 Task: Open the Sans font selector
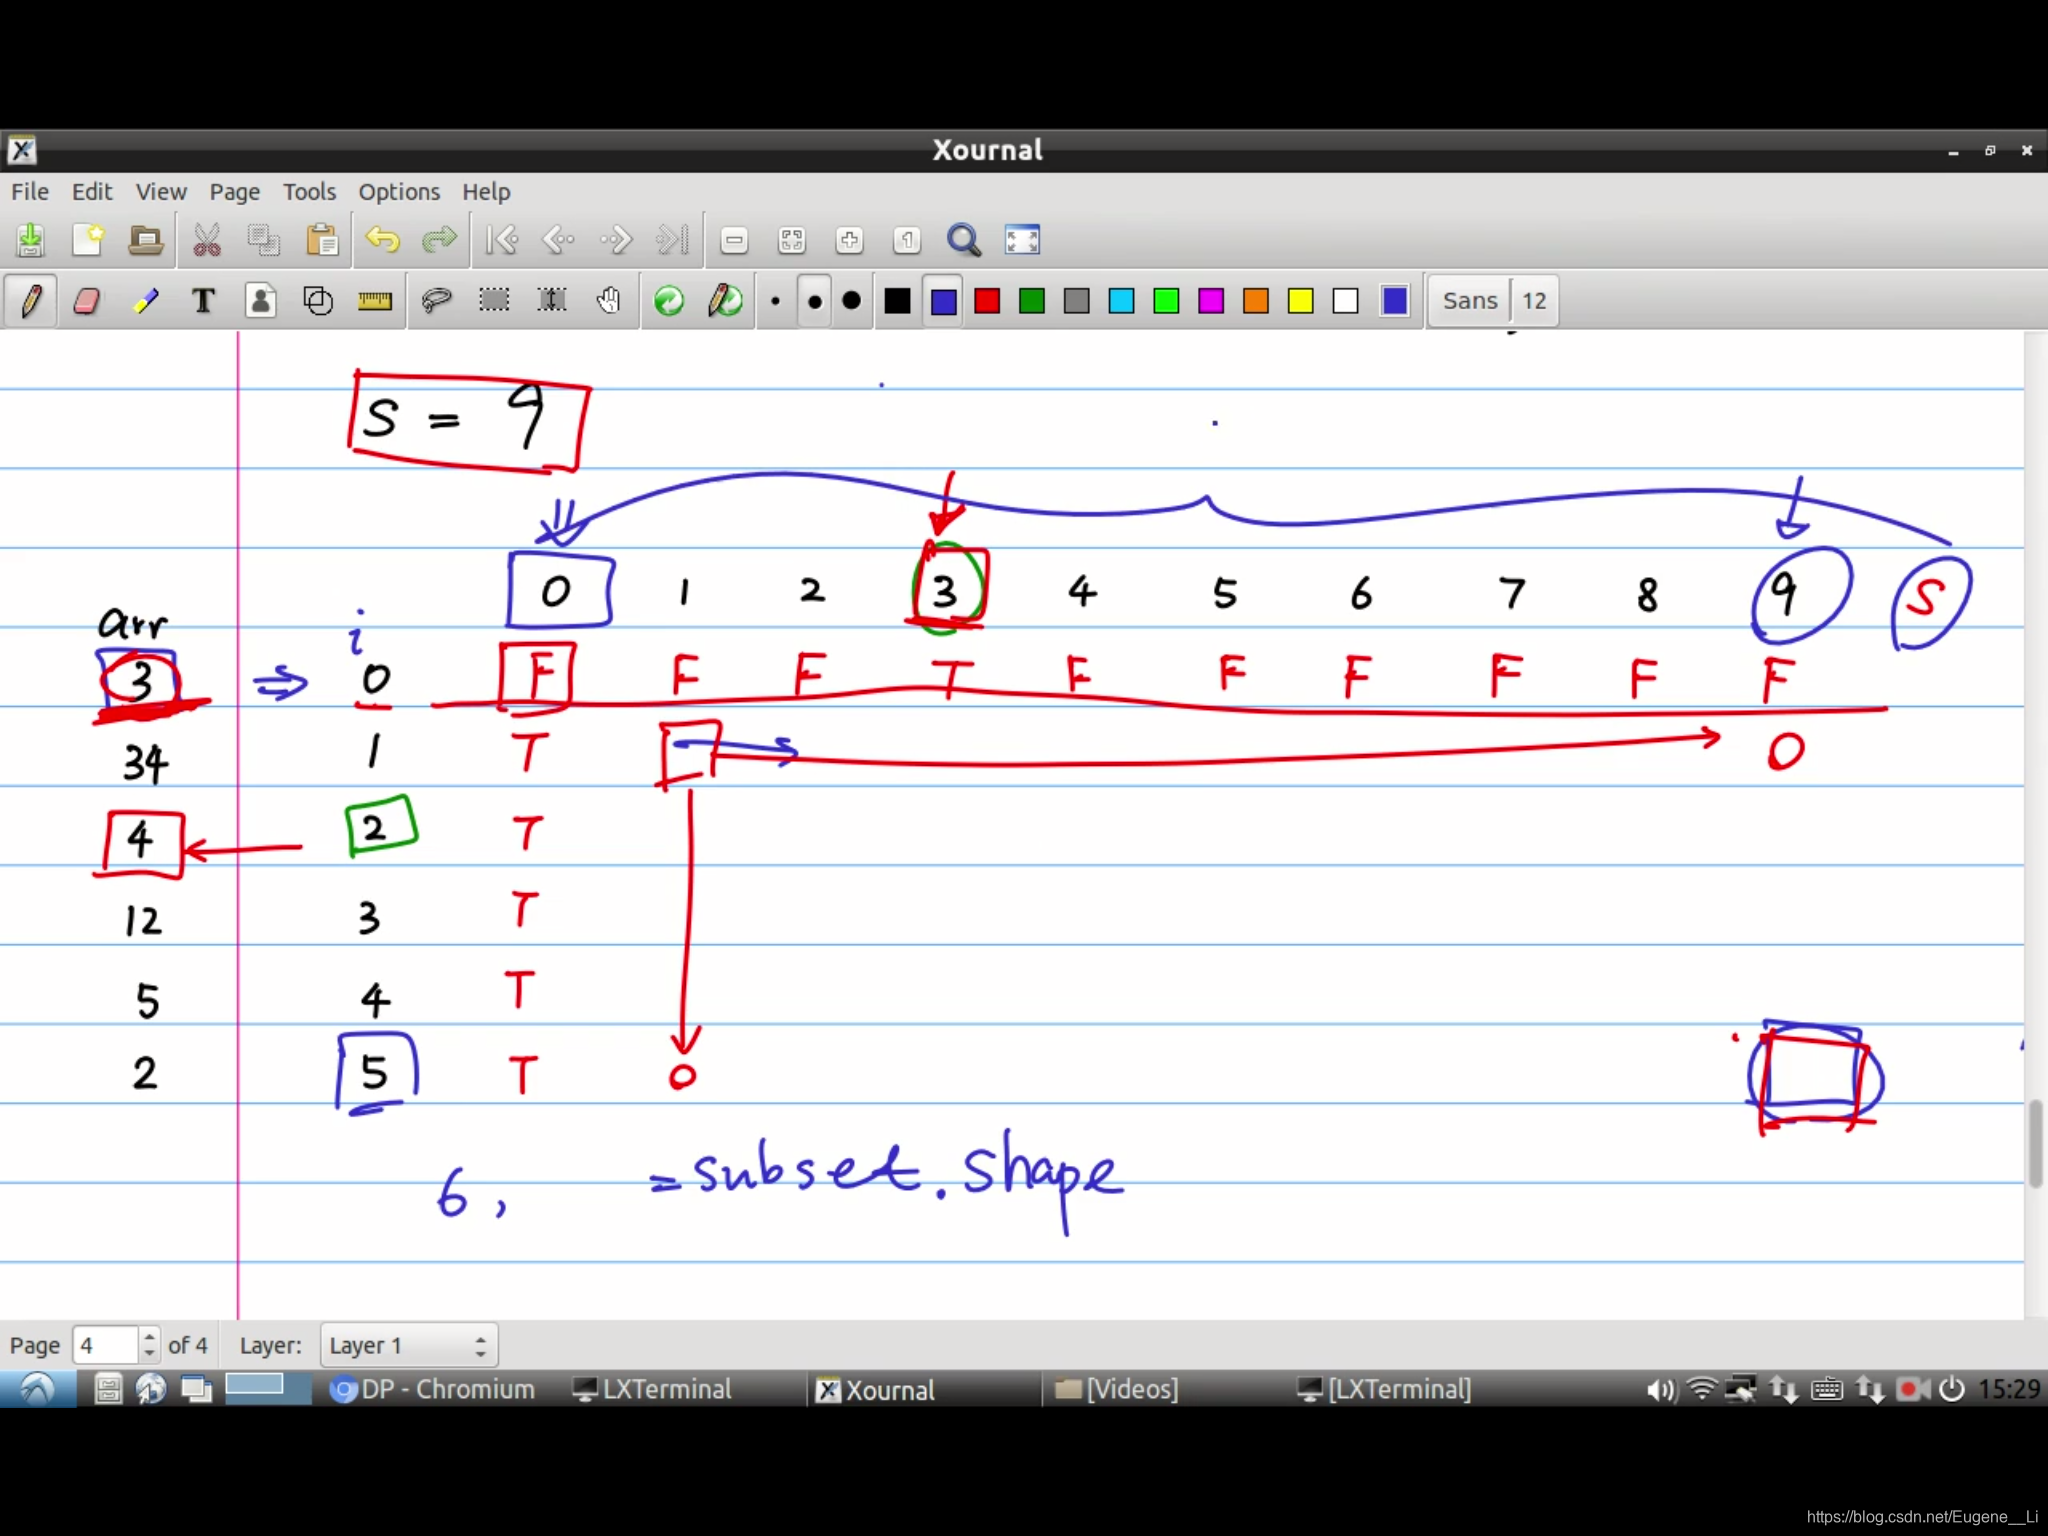point(1469,301)
